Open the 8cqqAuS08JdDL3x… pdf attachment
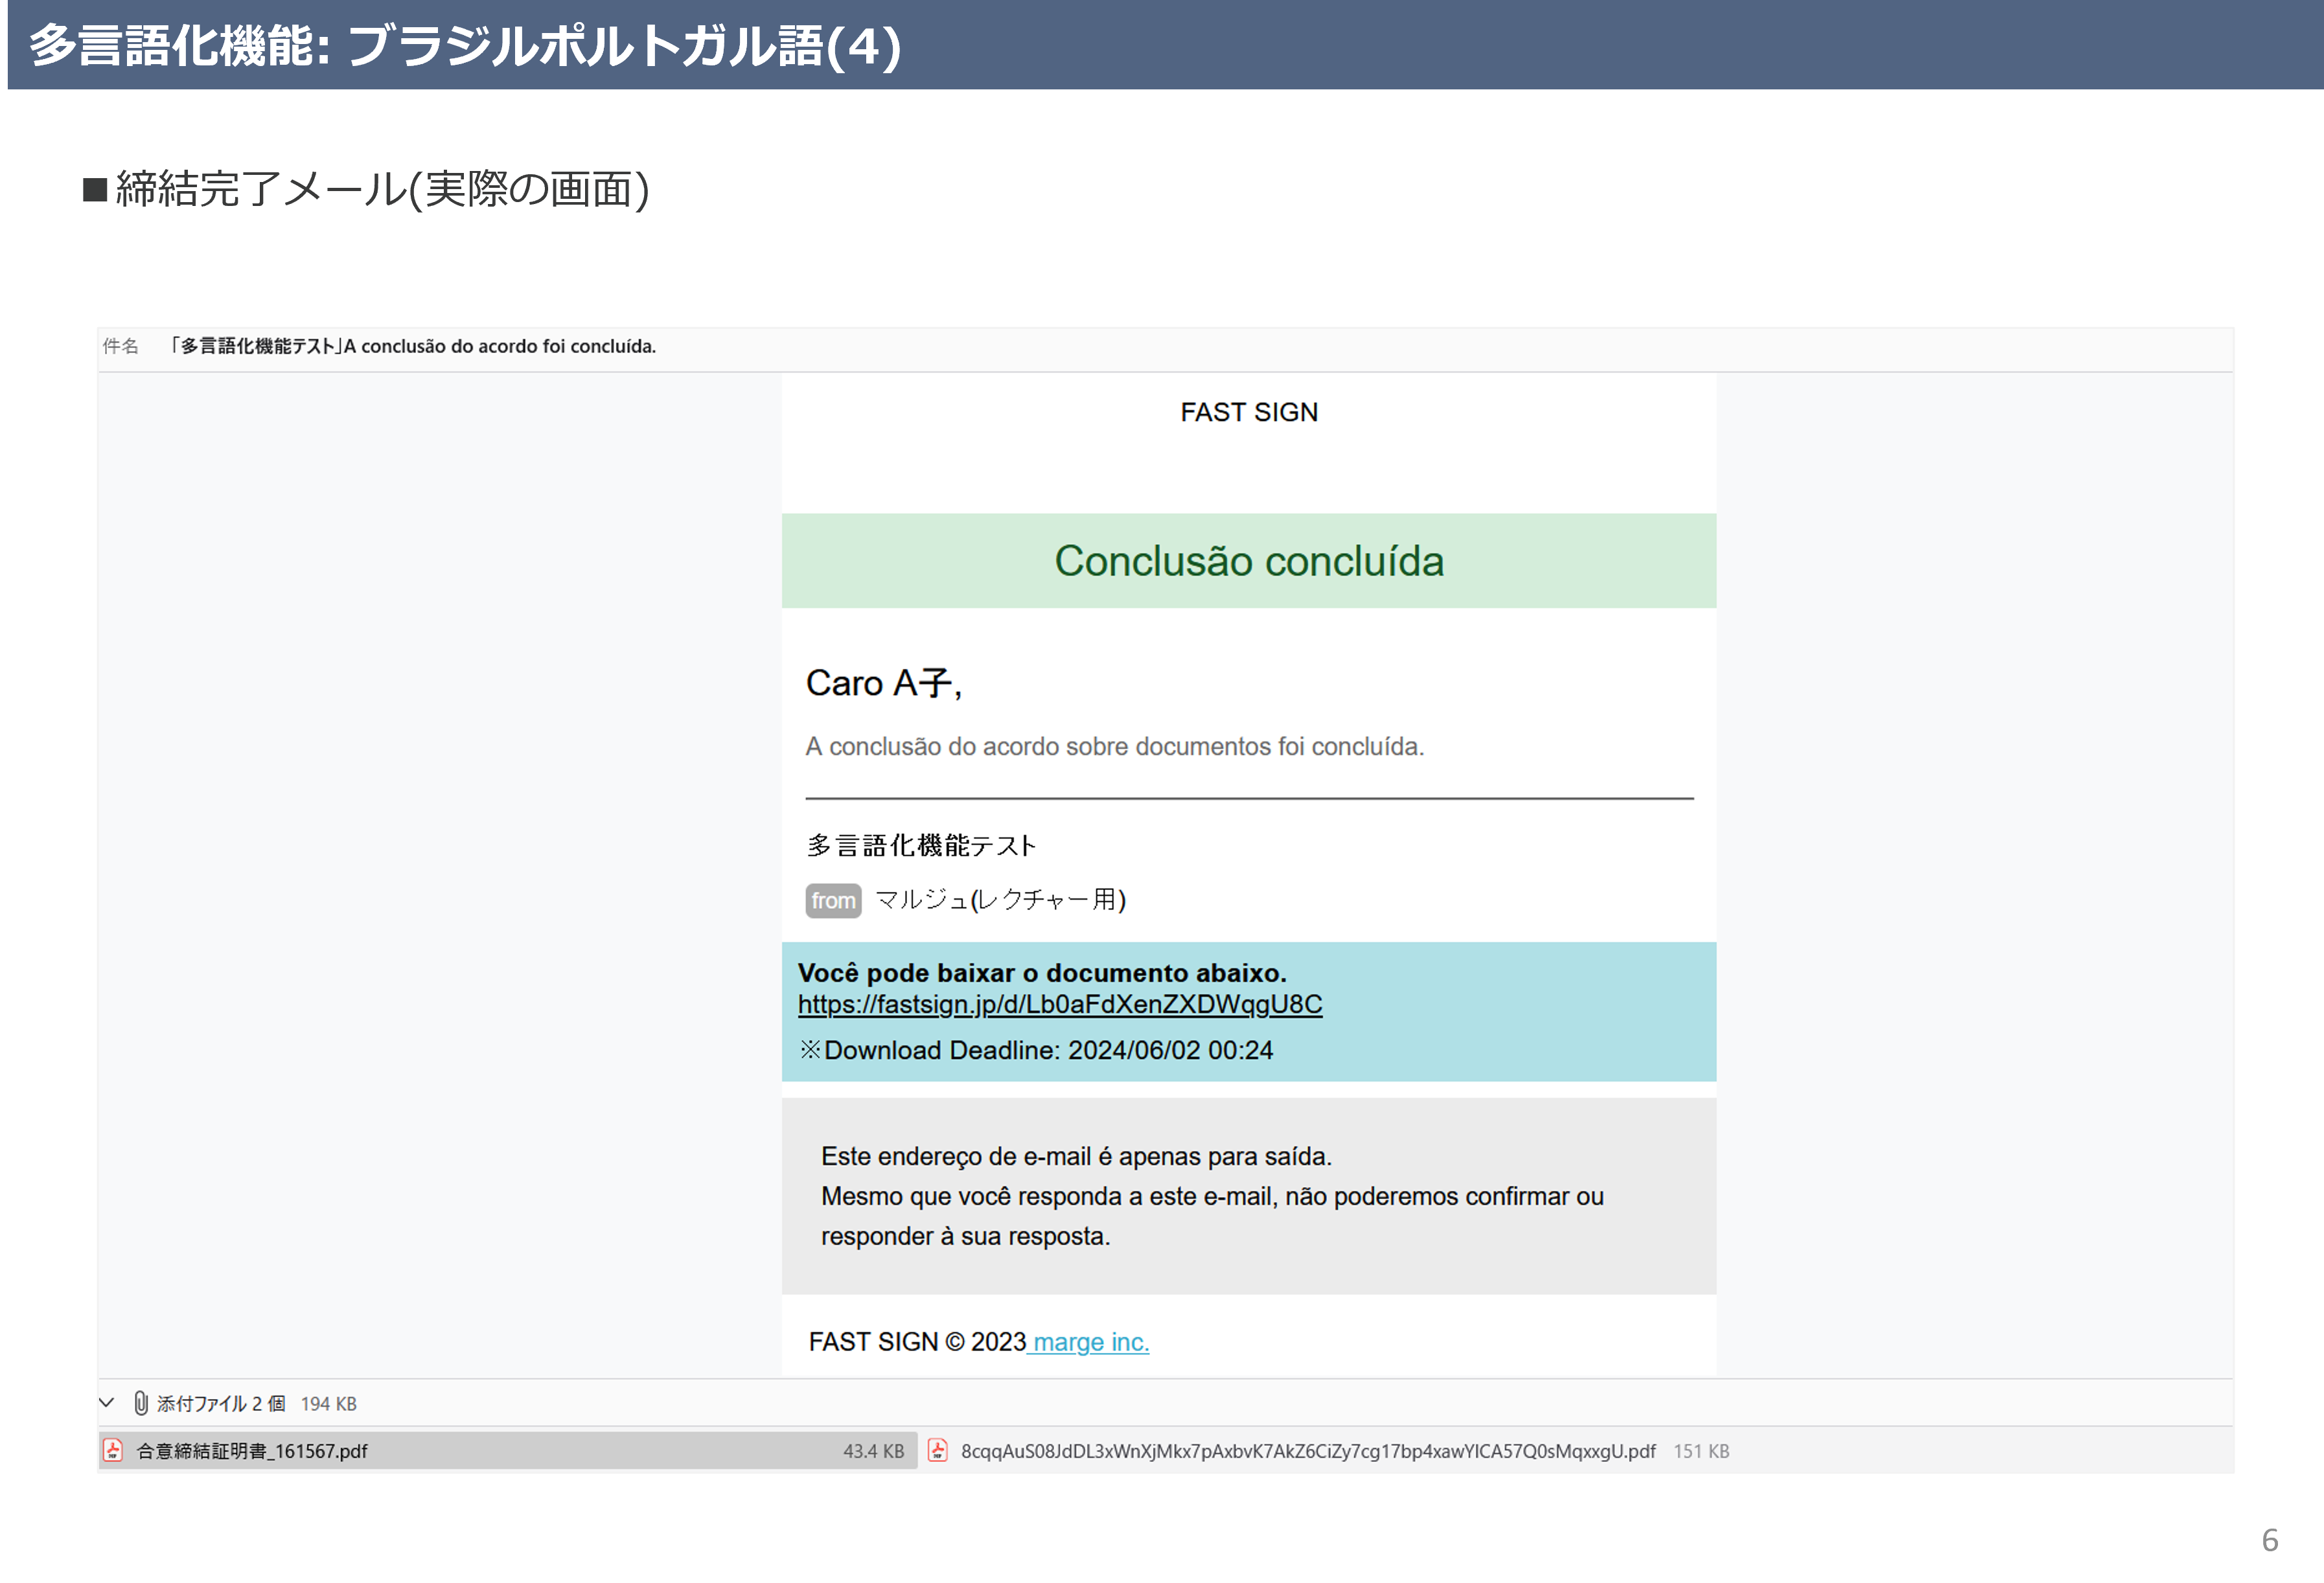 click(1307, 1451)
